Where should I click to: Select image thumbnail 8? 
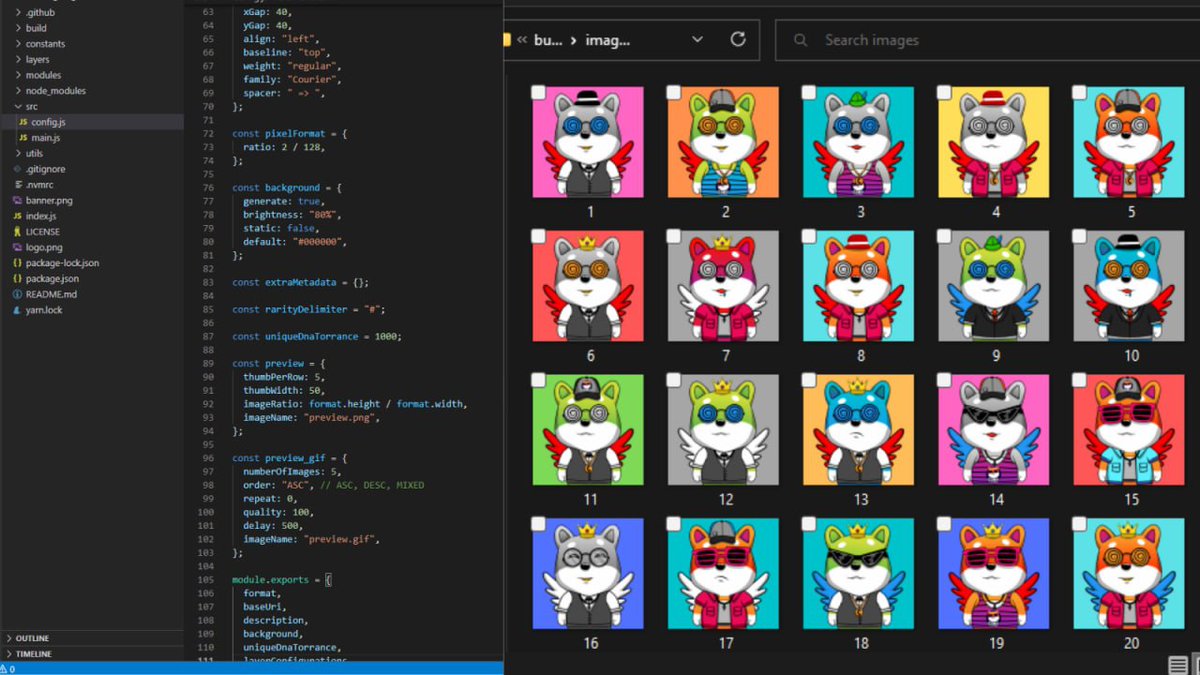click(x=858, y=286)
